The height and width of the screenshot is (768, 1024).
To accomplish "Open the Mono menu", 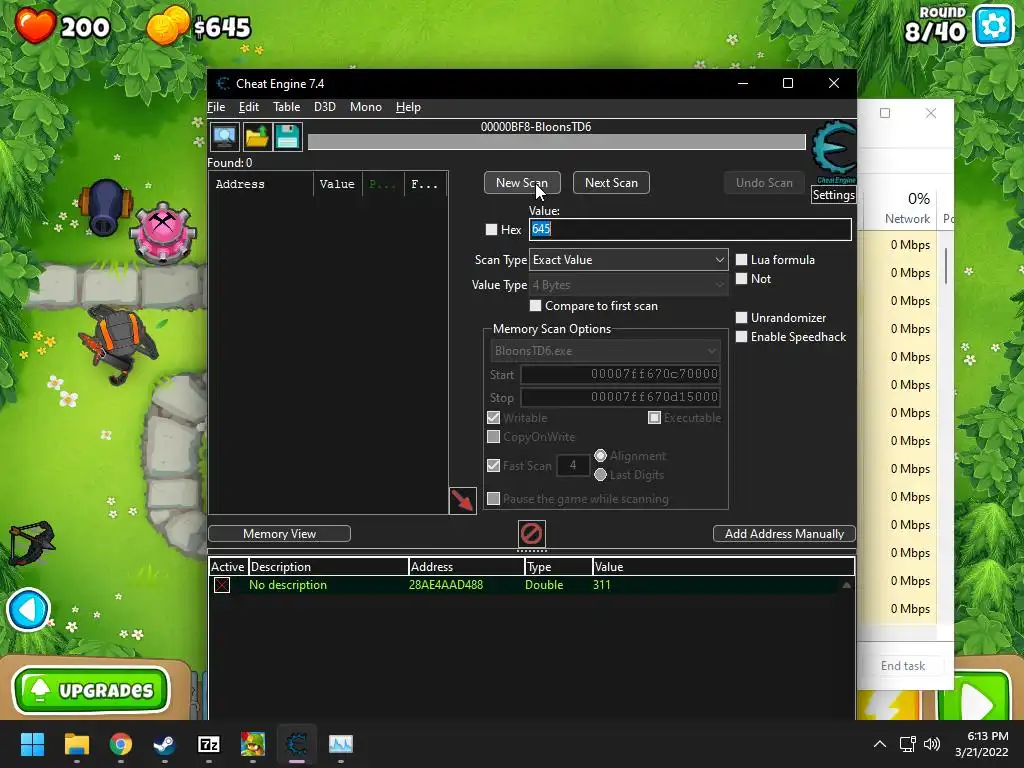I will click(x=366, y=106).
